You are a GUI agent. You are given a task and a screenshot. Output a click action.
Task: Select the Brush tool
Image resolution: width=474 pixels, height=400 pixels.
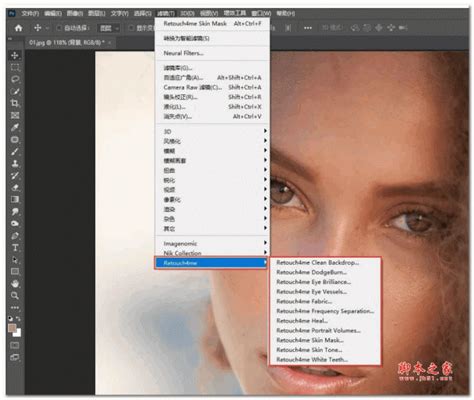point(15,152)
